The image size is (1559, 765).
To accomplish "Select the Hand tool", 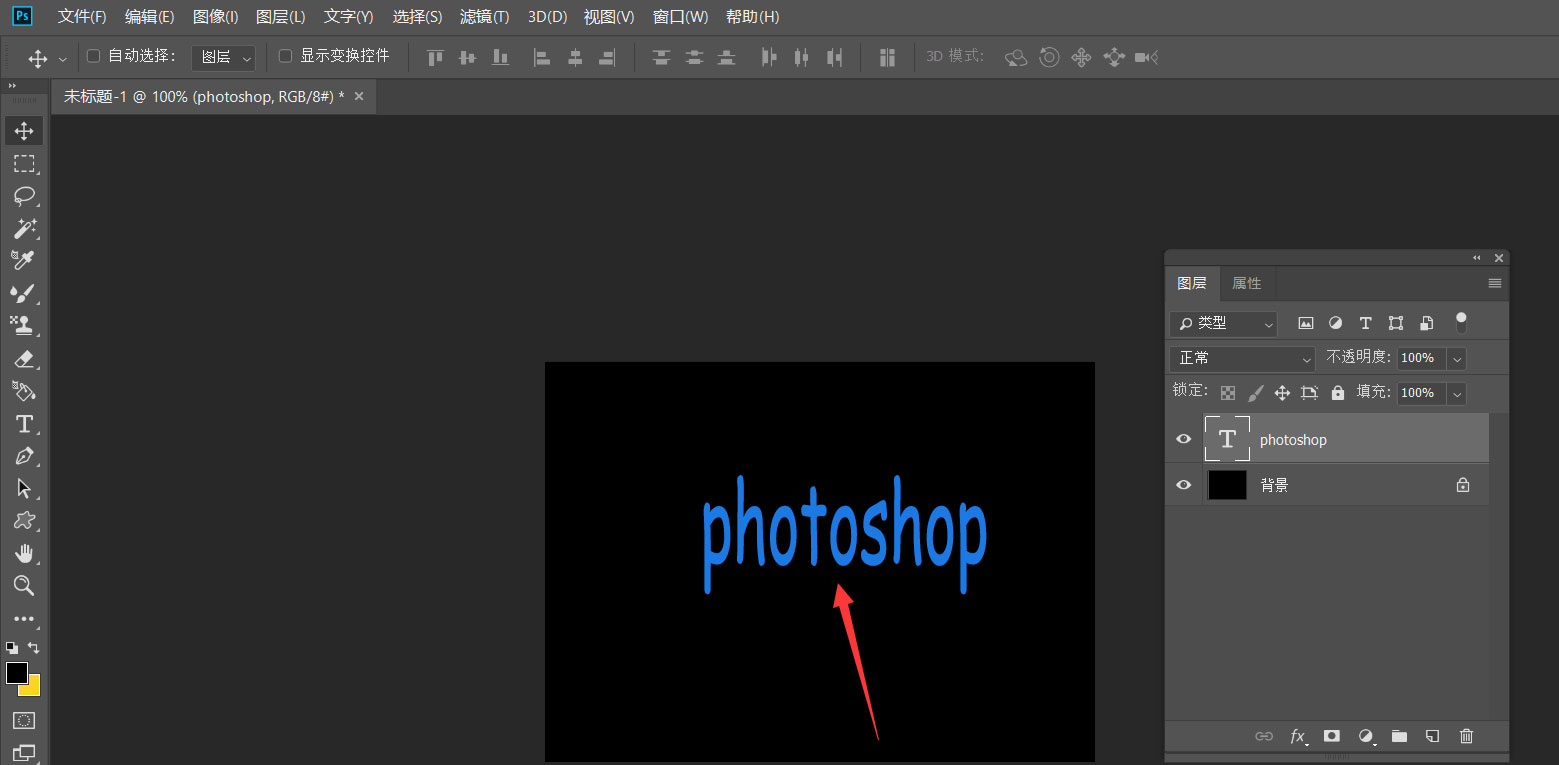I will pyautogui.click(x=24, y=554).
